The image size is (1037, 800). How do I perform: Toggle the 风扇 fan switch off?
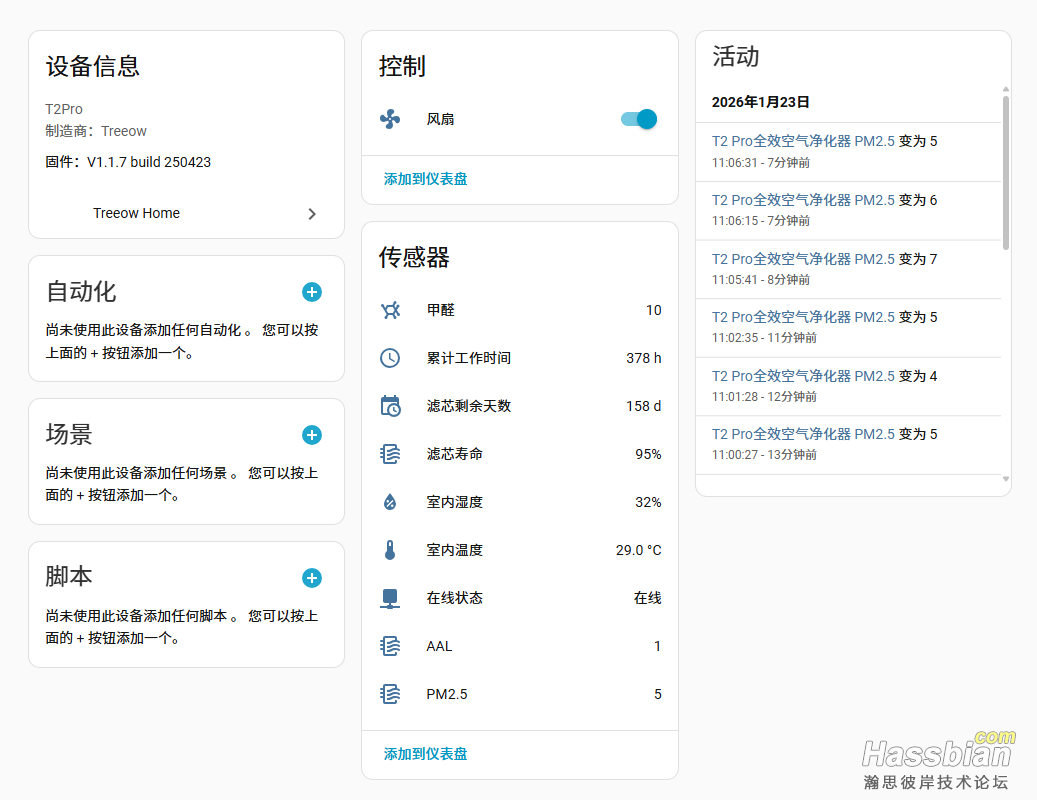click(639, 119)
